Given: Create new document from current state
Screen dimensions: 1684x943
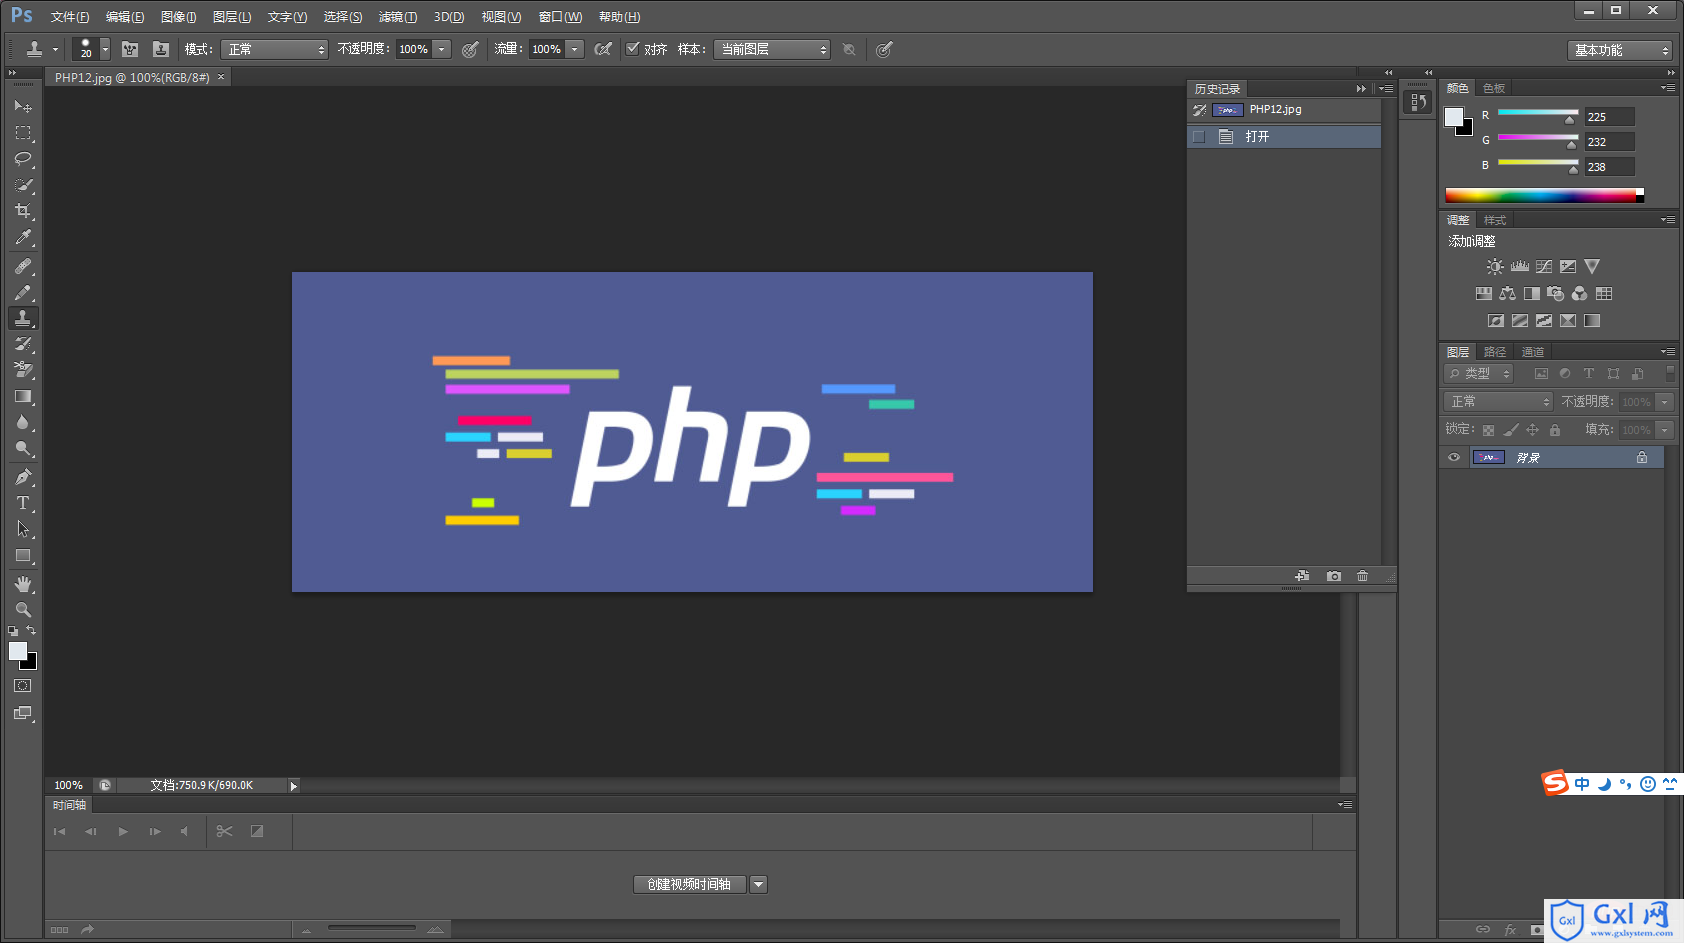Looking at the screenshot, I should pos(1302,576).
